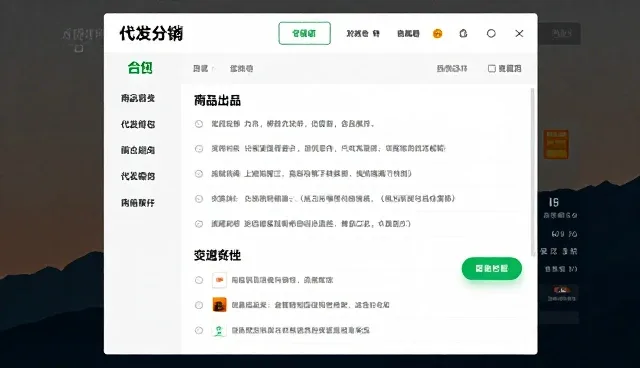The height and width of the screenshot is (368, 640).
Task: Click the dark orange product thumbnail
Action: [219, 305]
